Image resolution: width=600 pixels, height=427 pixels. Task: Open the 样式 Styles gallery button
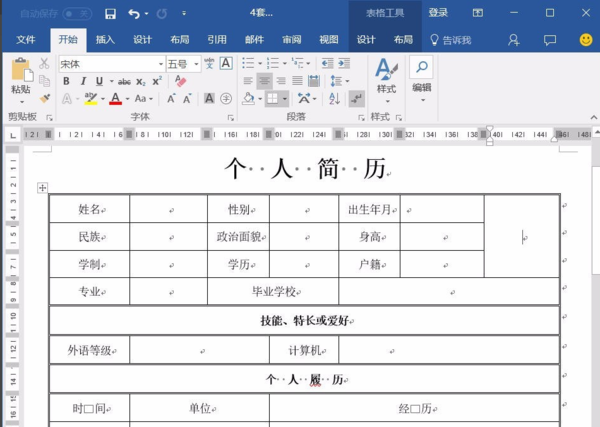click(x=386, y=81)
